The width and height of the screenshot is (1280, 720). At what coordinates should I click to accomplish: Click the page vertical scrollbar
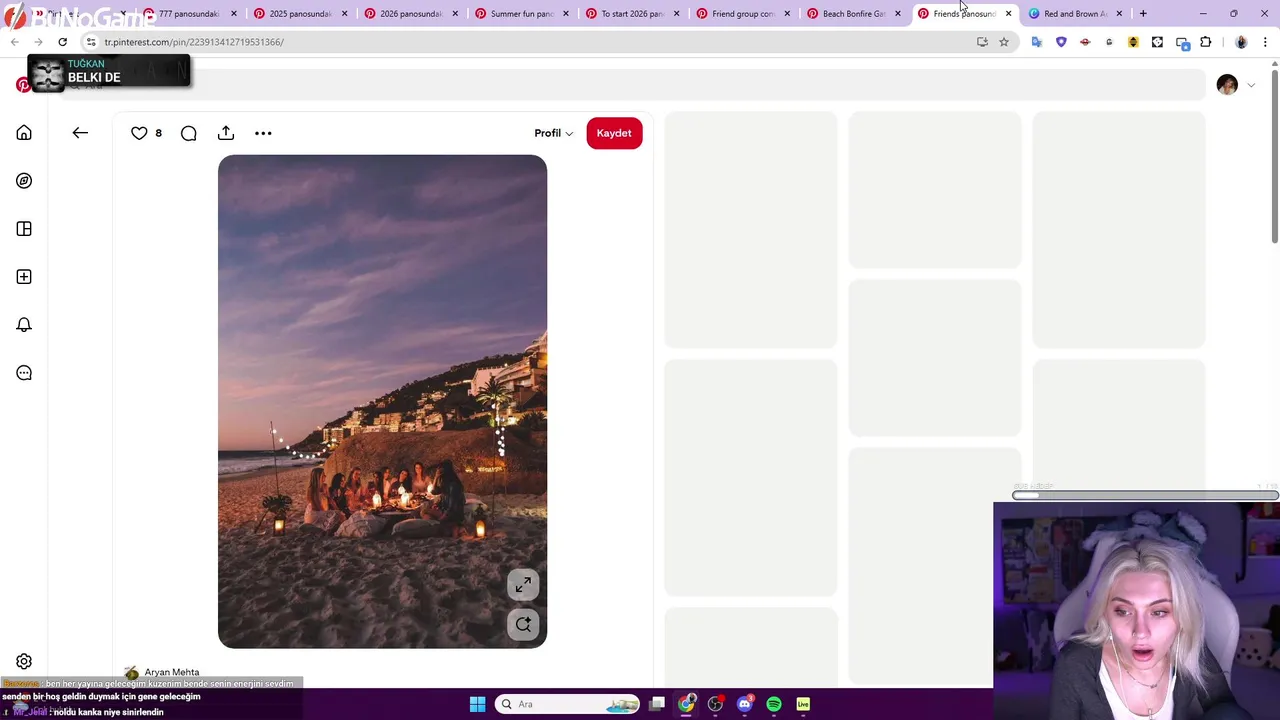(x=1274, y=155)
